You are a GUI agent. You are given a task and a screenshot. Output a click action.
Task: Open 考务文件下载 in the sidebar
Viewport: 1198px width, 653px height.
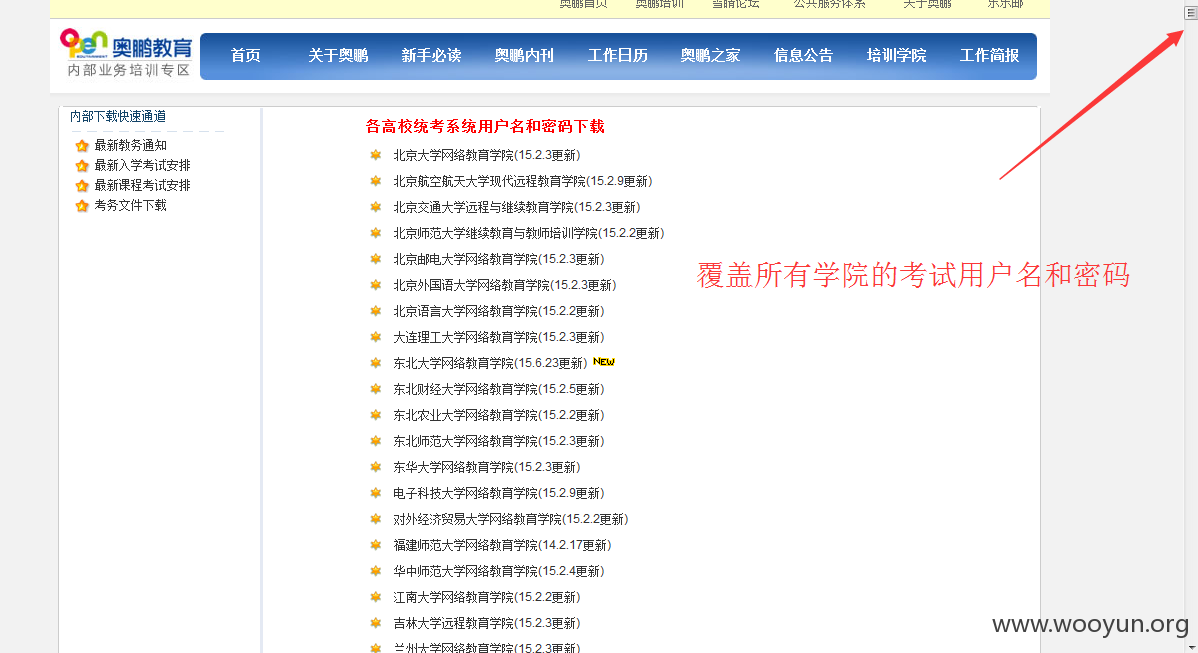coord(131,205)
